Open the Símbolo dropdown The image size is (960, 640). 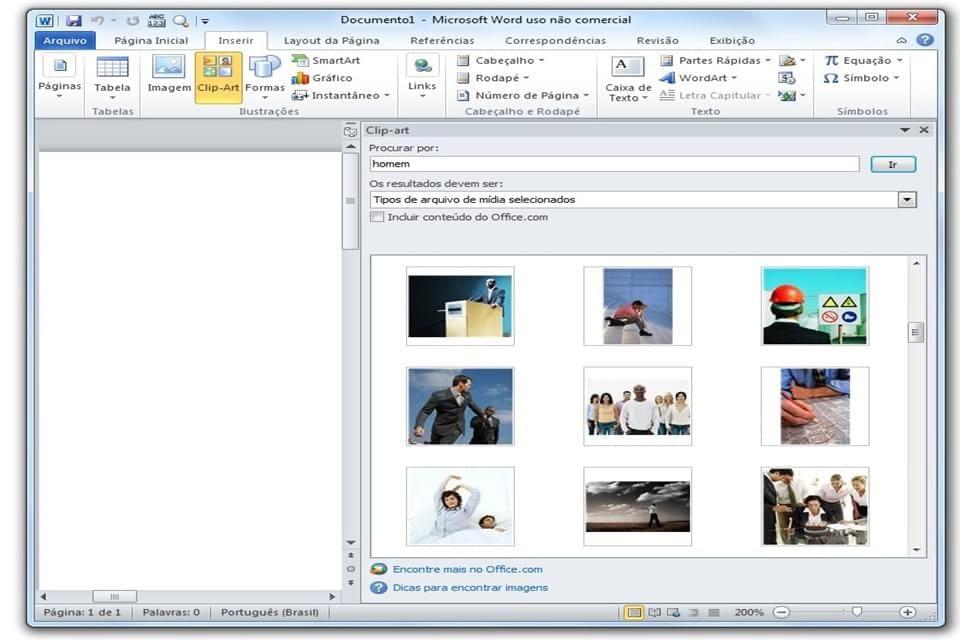pos(861,78)
